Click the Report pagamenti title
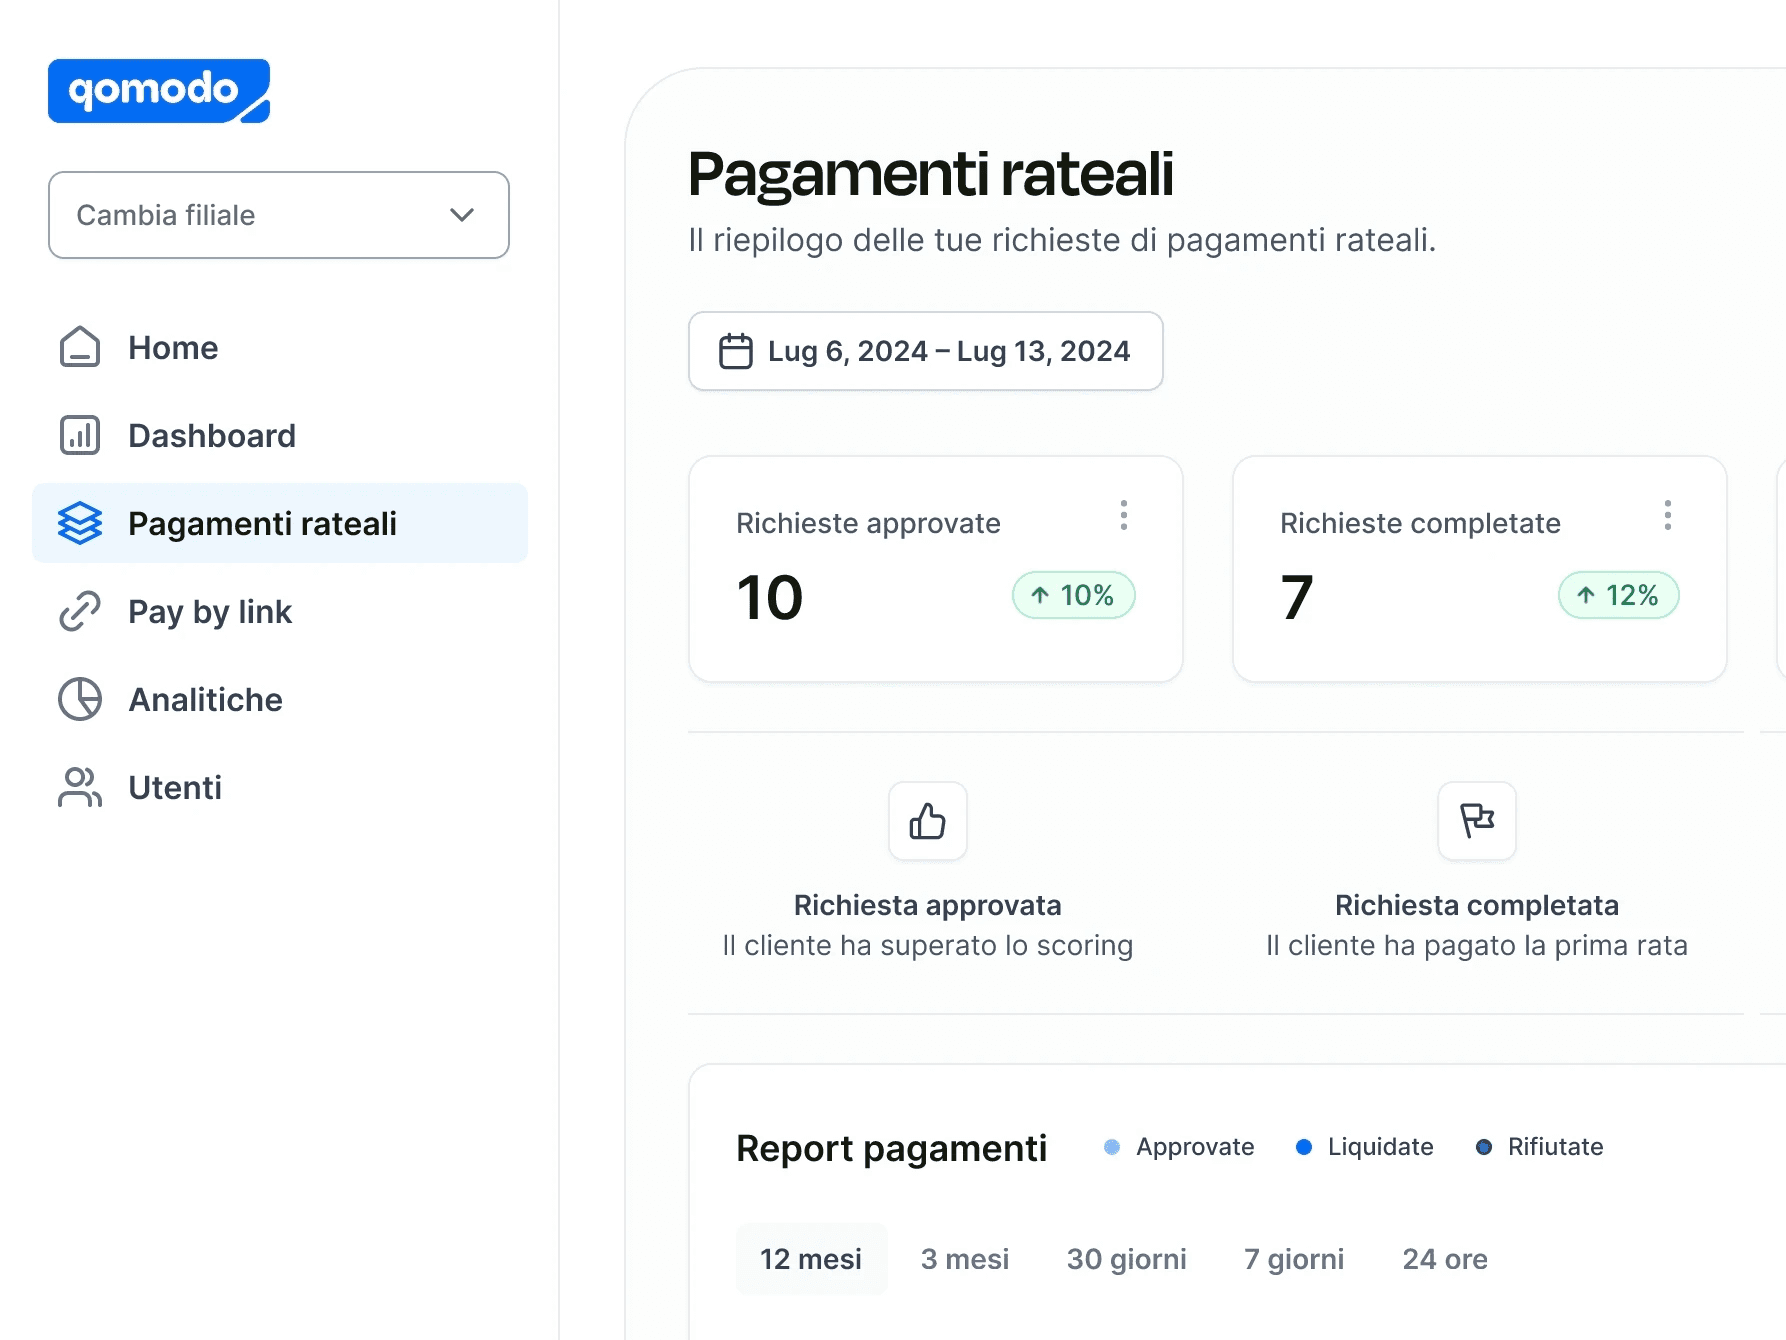Image resolution: width=1786 pixels, height=1340 pixels. 892,1148
